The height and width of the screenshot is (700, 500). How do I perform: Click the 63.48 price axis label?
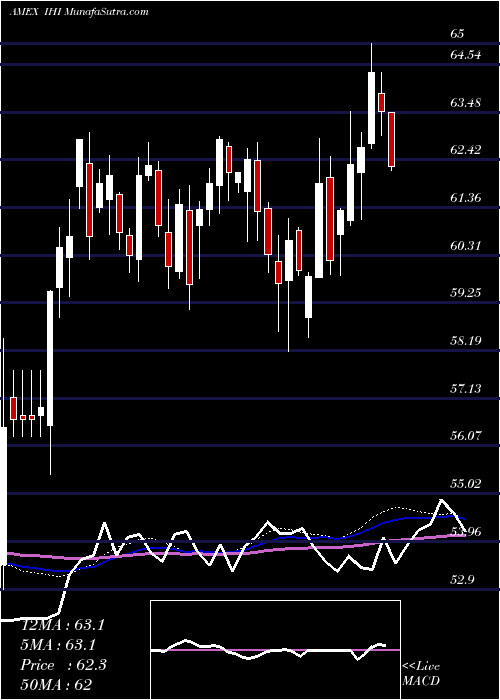pyautogui.click(x=466, y=103)
